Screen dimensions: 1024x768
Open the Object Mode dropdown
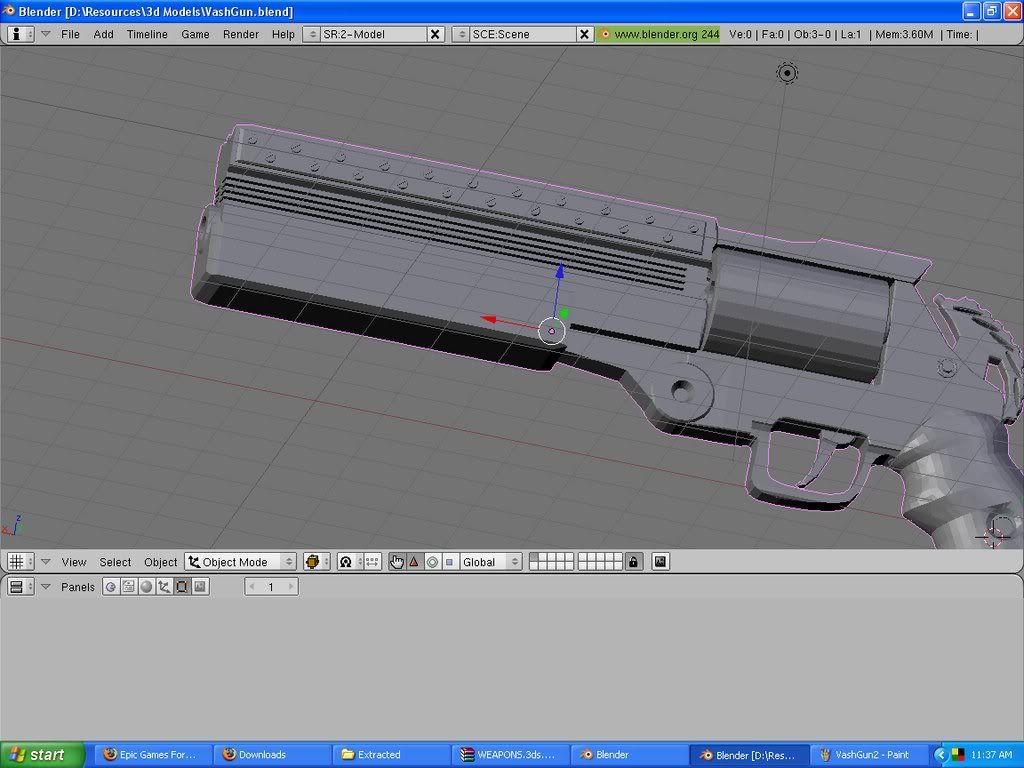241,562
